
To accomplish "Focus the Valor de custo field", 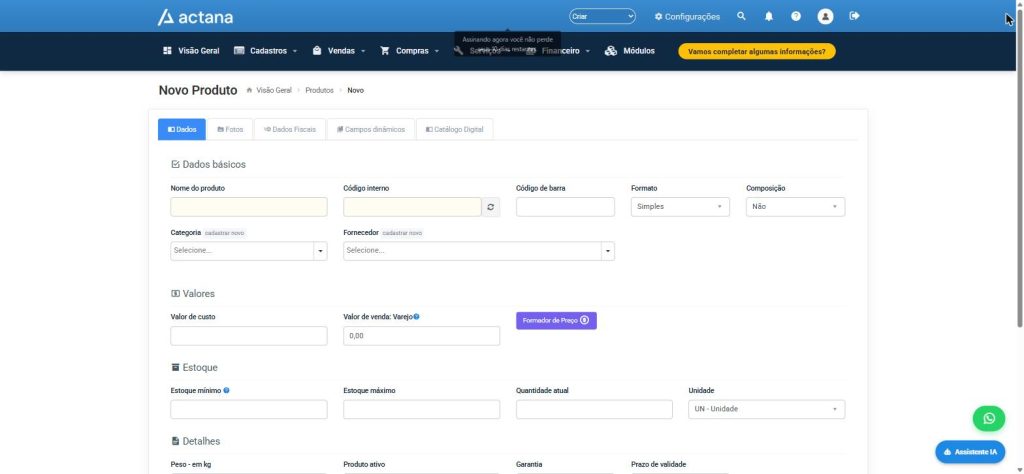I will pos(249,336).
